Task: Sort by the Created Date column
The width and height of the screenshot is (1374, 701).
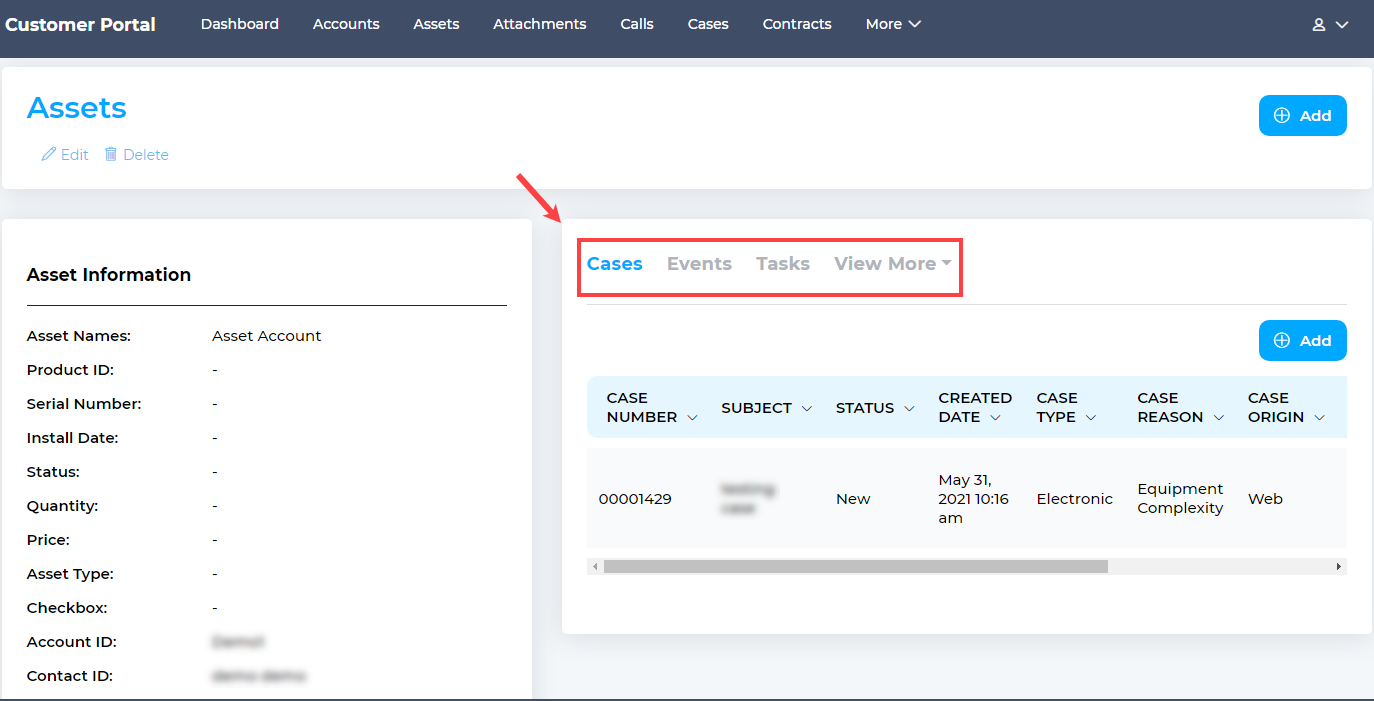Action: tap(995, 418)
